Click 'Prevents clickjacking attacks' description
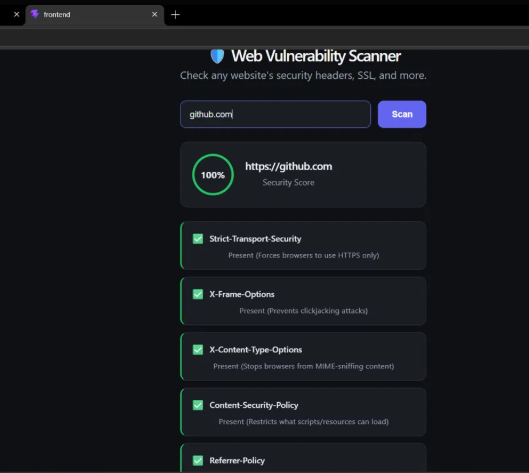The width and height of the screenshot is (529, 473). 304,311
